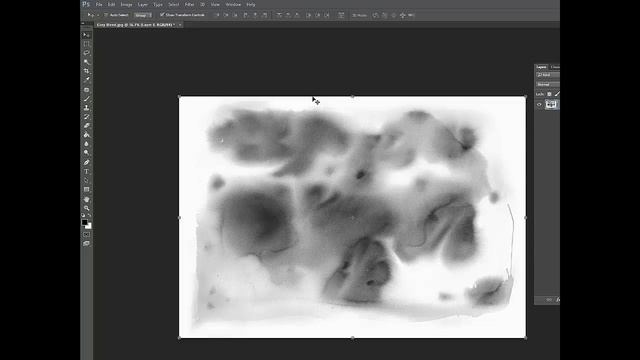640x360 pixels.
Task: Toggle lock image pixels brush icon
Action: (557, 94)
